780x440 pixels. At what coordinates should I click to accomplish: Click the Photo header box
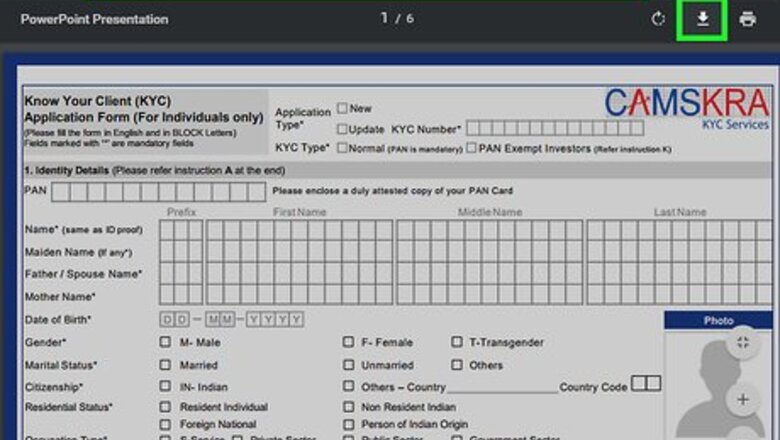718,320
